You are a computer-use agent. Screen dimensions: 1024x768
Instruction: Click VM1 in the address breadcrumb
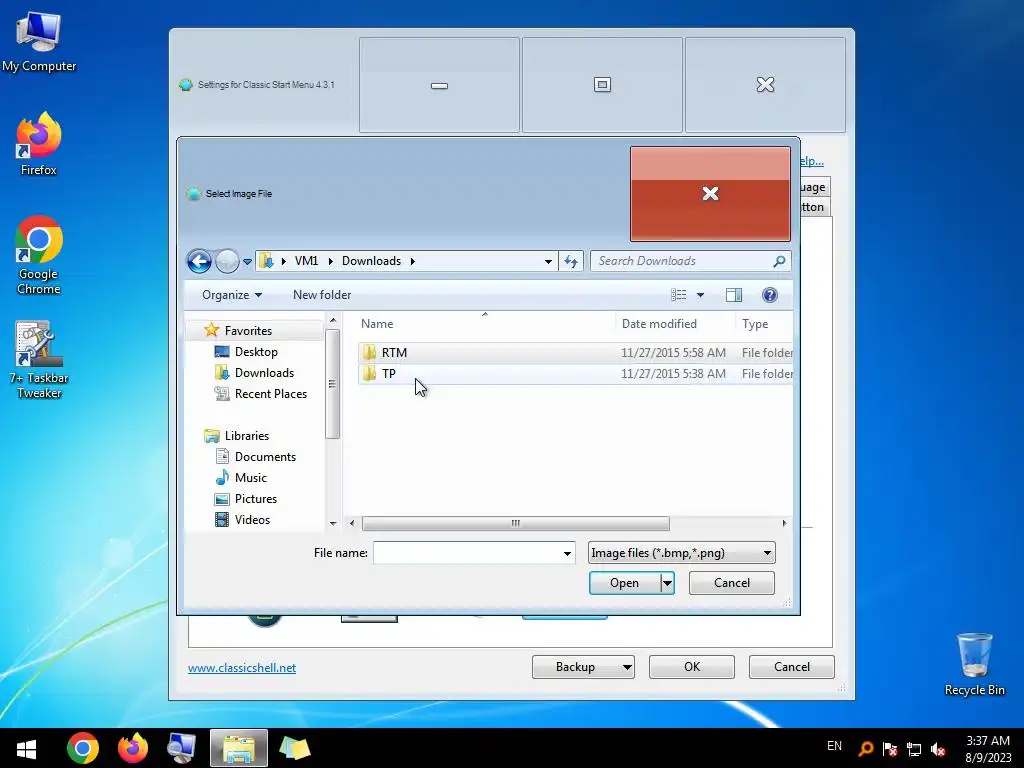tap(306, 261)
